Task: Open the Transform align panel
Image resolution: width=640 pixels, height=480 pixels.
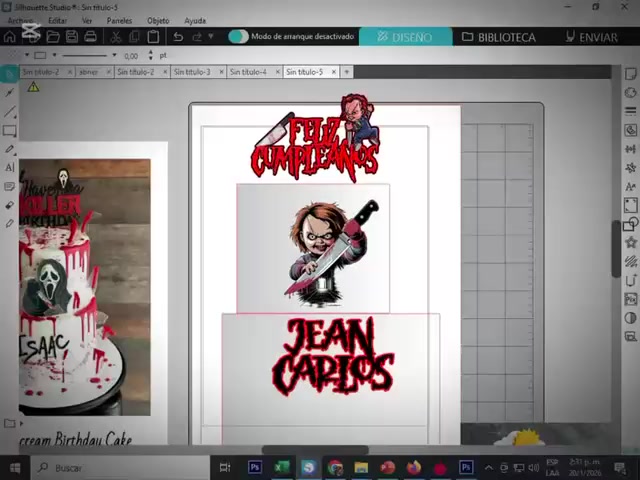Action: click(x=631, y=149)
